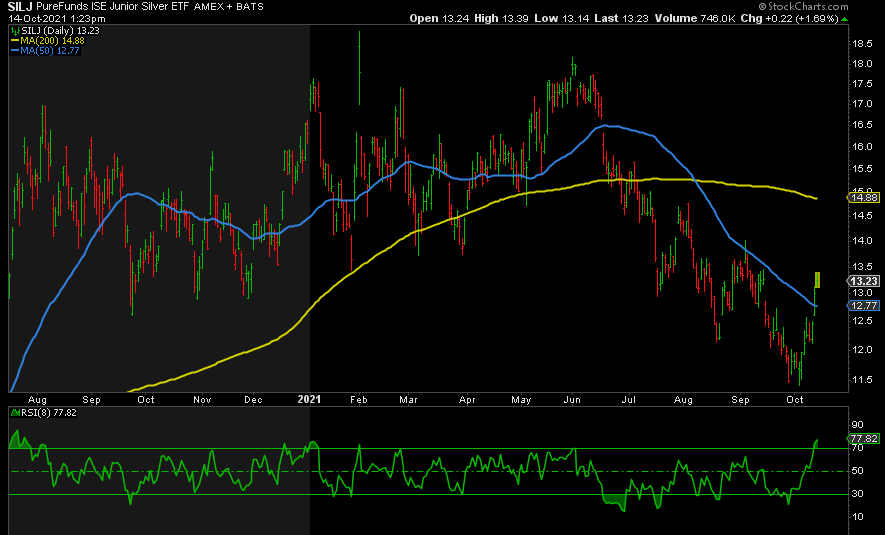
Task: Click the 13.23 last price tag on axis
Action: (x=864, y=281)
